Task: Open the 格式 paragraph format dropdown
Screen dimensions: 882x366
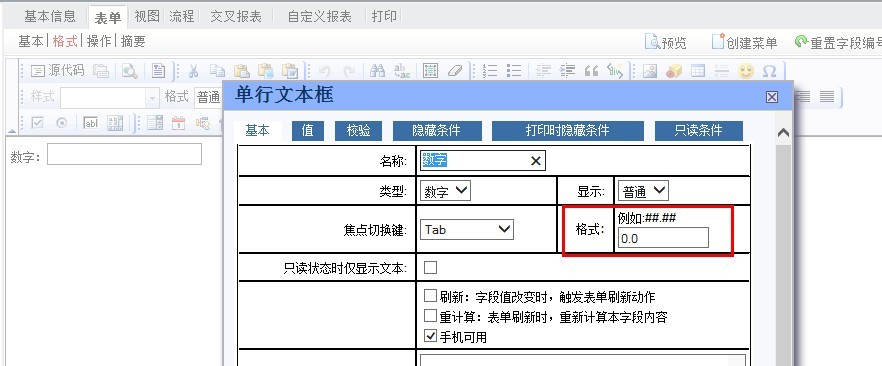Action: (208, 97)
